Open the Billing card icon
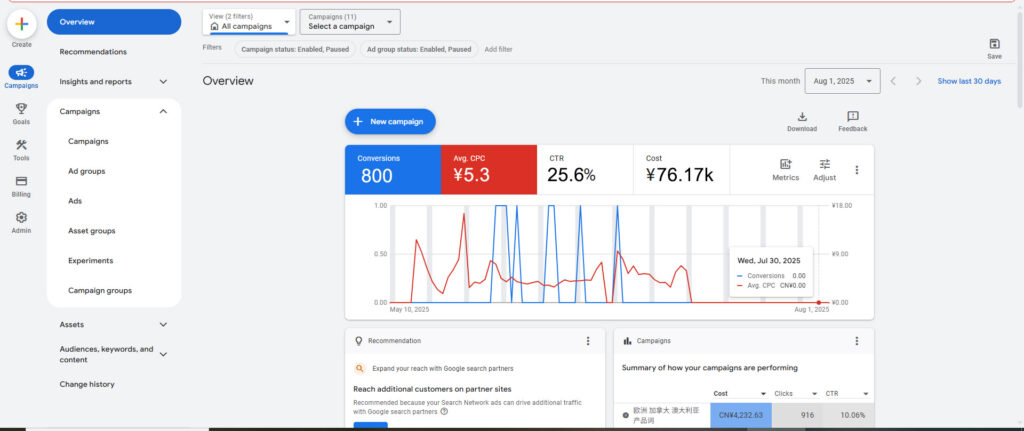Image resolution: width=1024 pixels, height=431 pixels. point(21,182)
